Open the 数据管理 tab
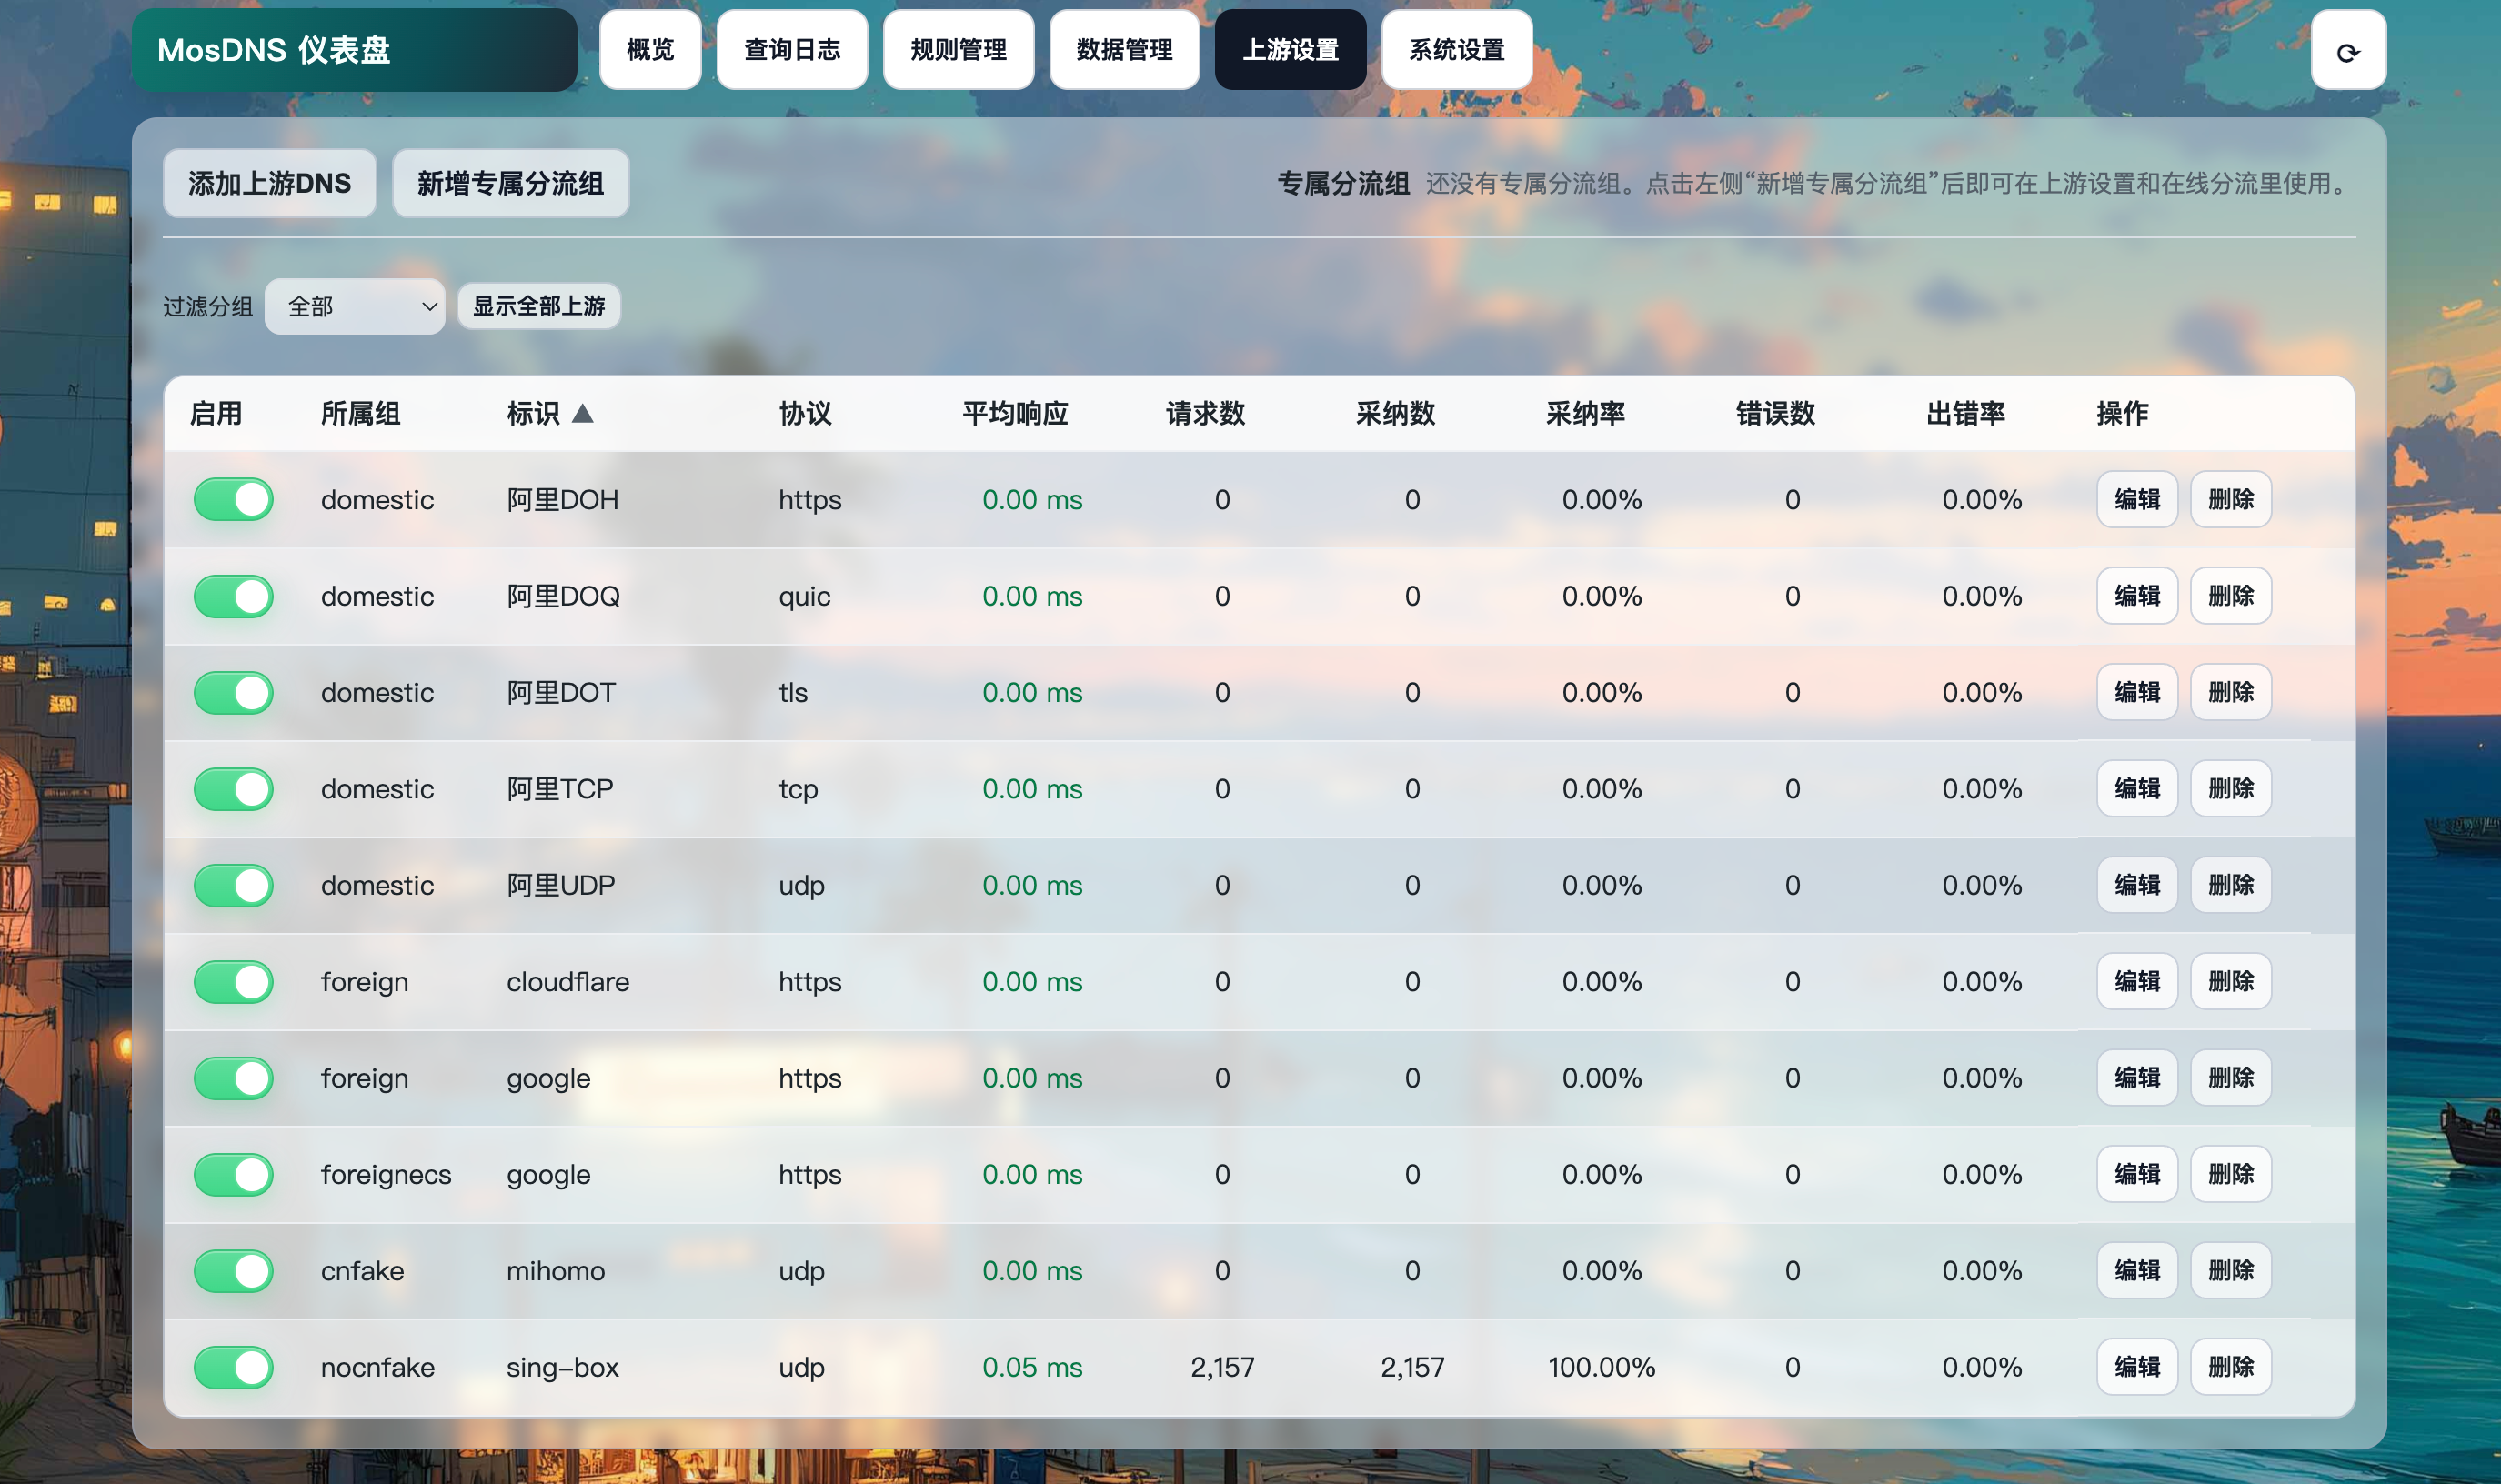The height and width of the screenshot is (1484, 2501). pyautogui.click(x=1124, y=50)
